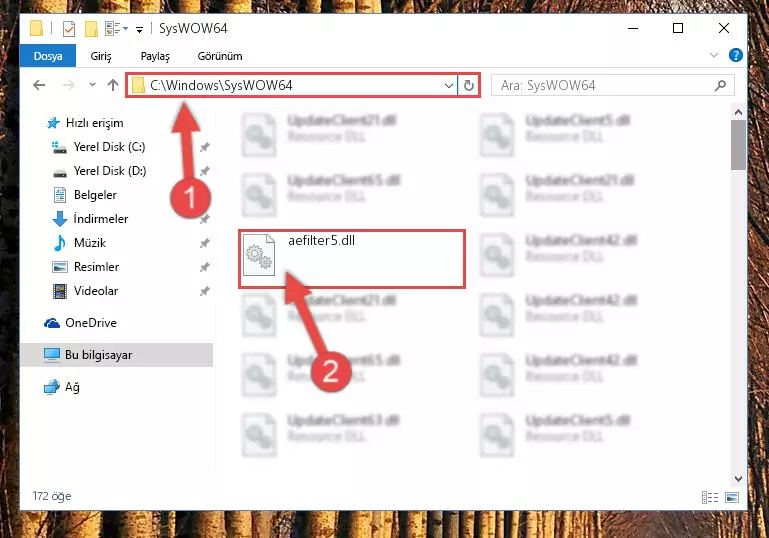Click the Hızlı erişim star icon
769x538 pixels.
pos(53,123)
